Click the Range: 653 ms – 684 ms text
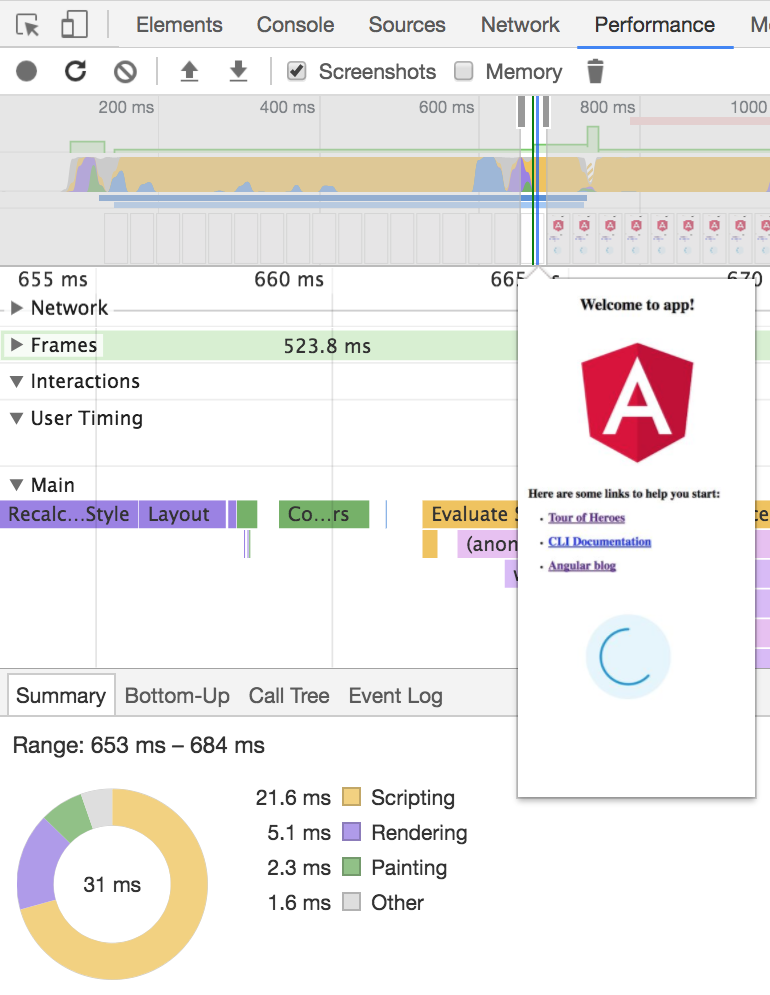The image size is (770, 995). 138,745
